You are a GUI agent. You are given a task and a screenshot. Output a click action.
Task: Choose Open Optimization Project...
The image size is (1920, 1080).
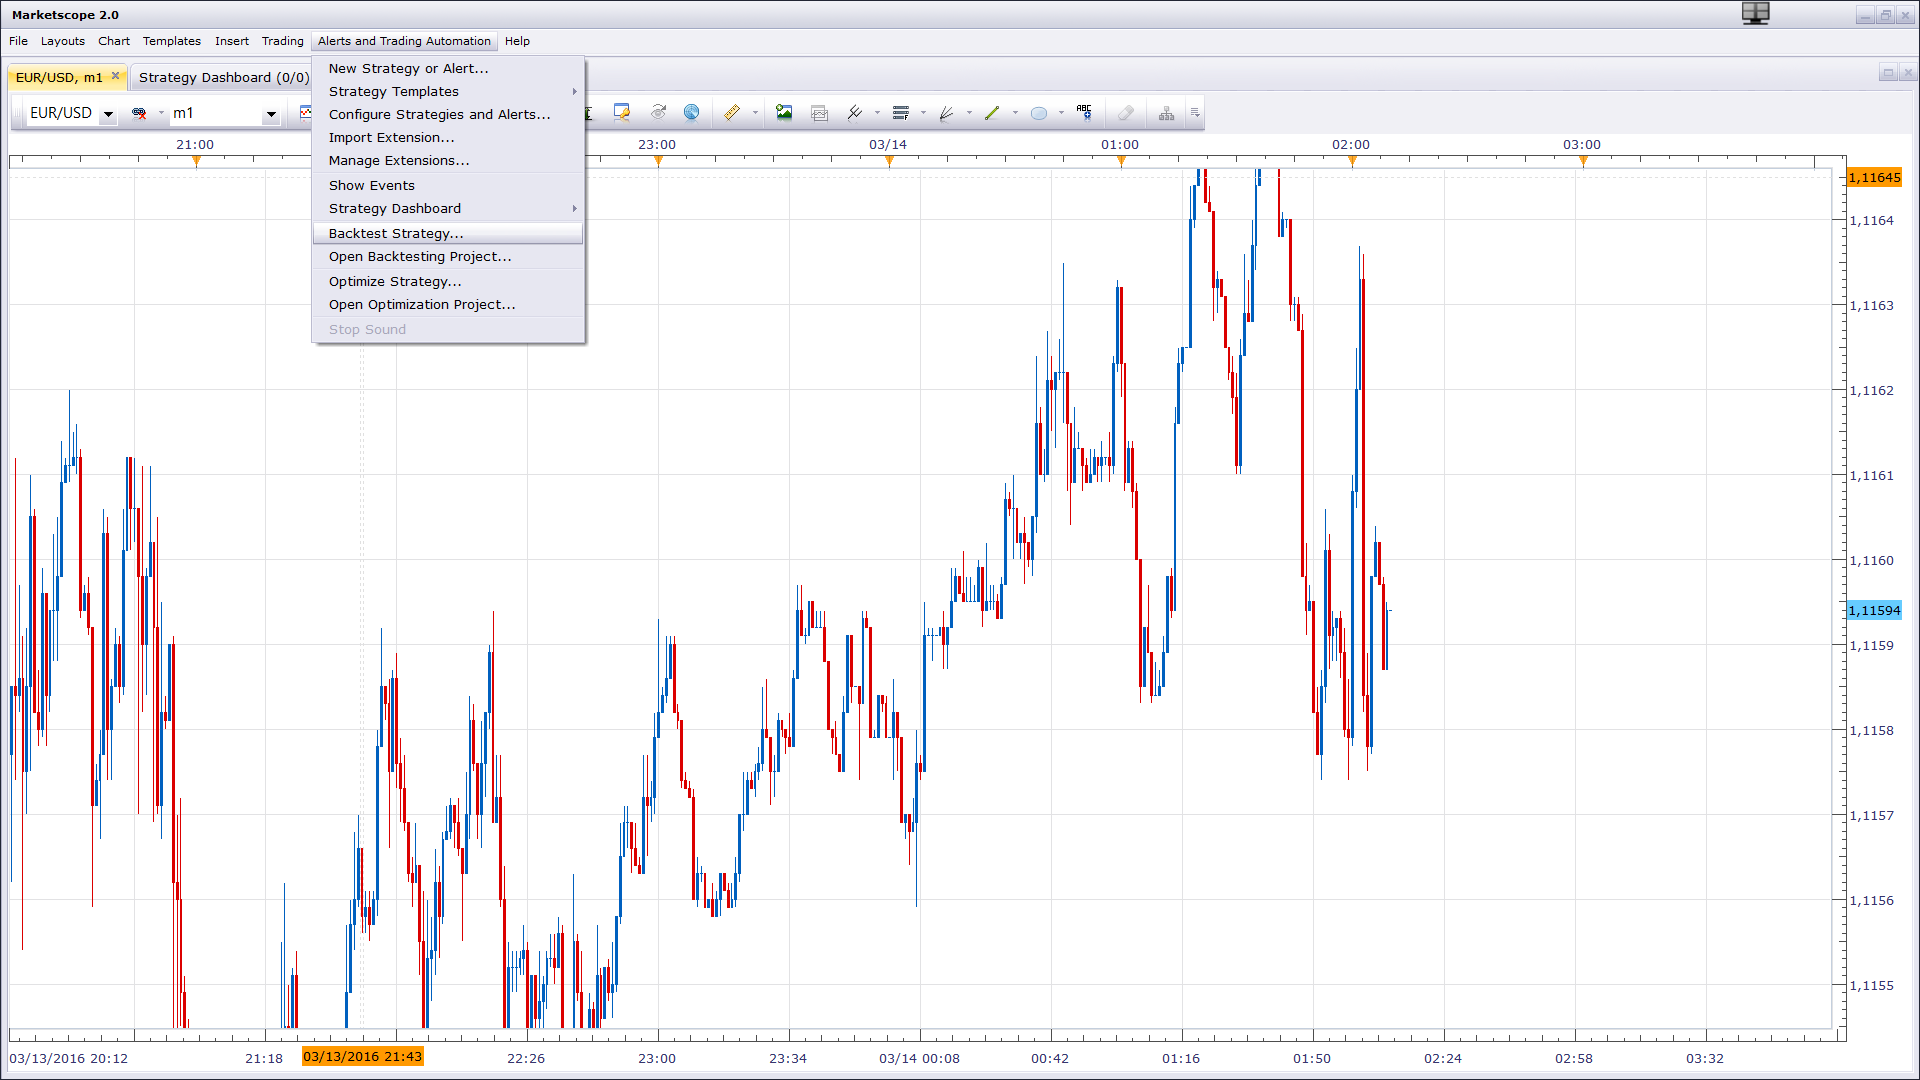[448, 304]
